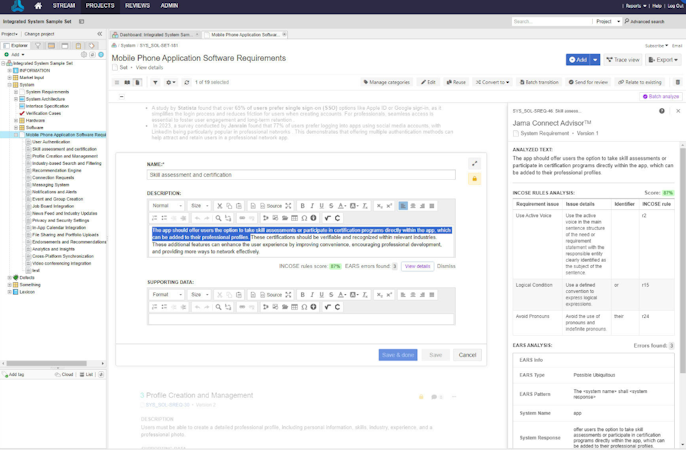The width and height of the screenshot is (686, 450).
Task: Toggle Source mode in the Supporting Data editor
Action: tap(271, 295)
